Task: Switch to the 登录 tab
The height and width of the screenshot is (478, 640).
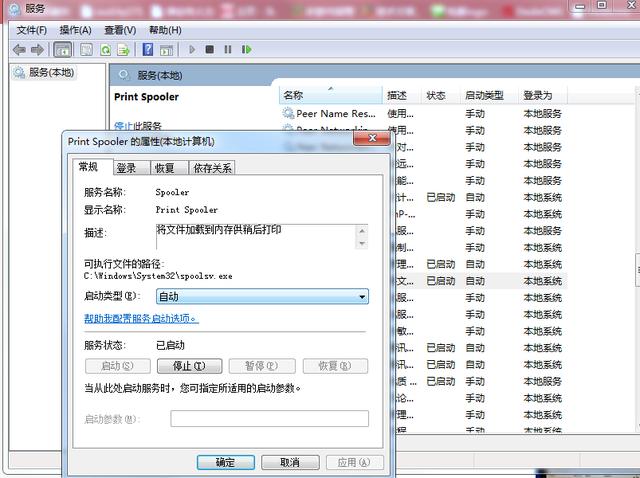Action: coord(131,168)
